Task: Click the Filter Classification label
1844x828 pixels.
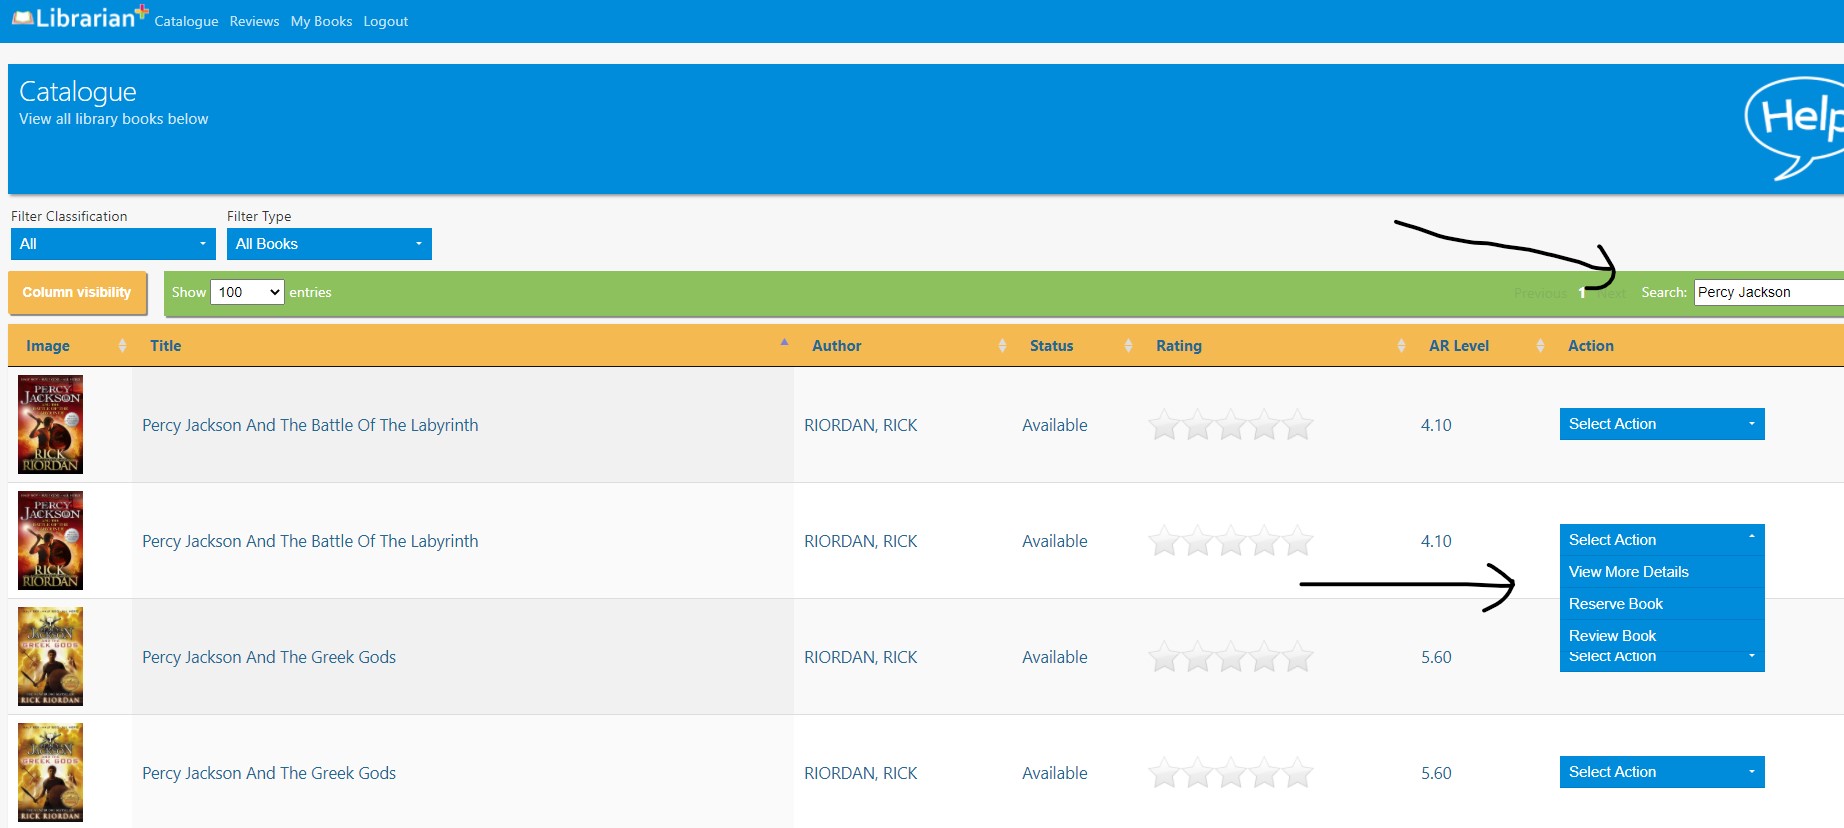Action: pos(69,216)
